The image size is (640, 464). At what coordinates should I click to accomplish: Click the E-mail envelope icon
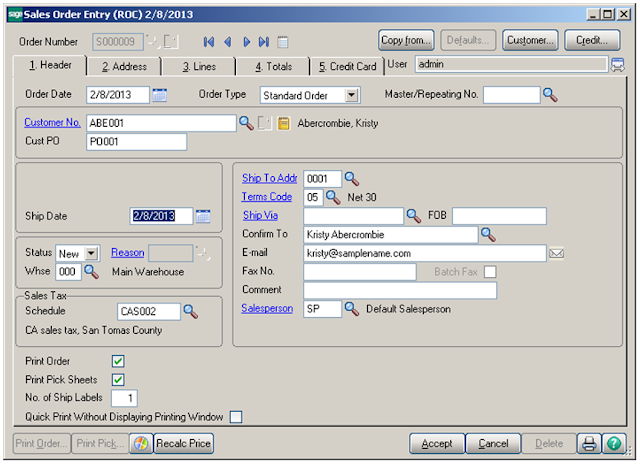557,253
